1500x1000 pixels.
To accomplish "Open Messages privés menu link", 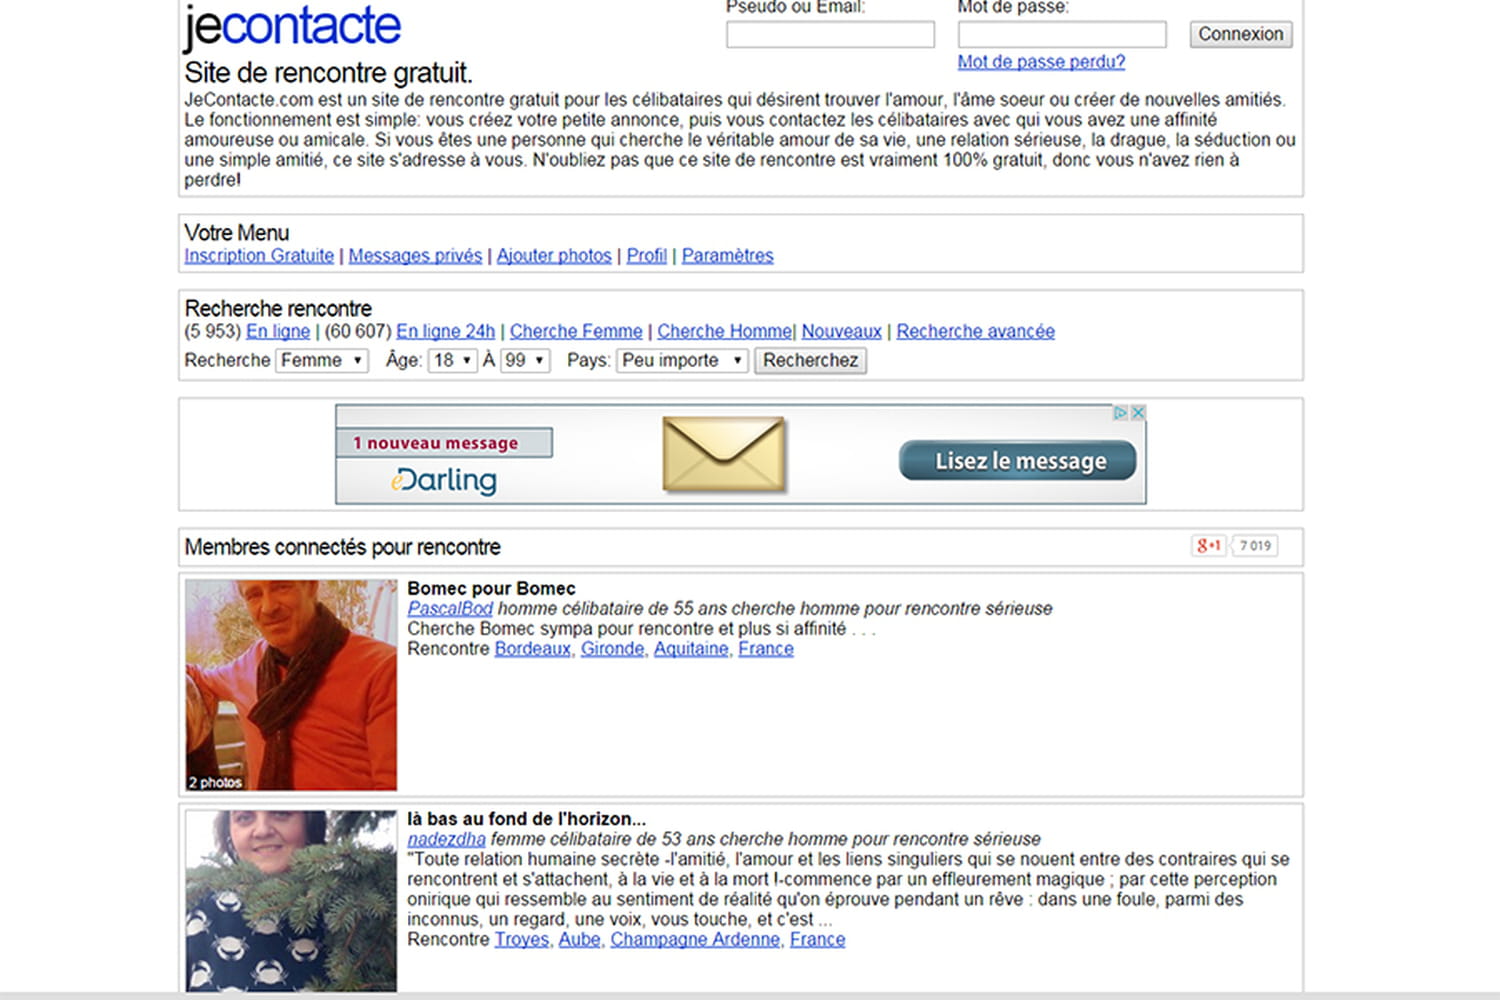I will click(415, 256).
